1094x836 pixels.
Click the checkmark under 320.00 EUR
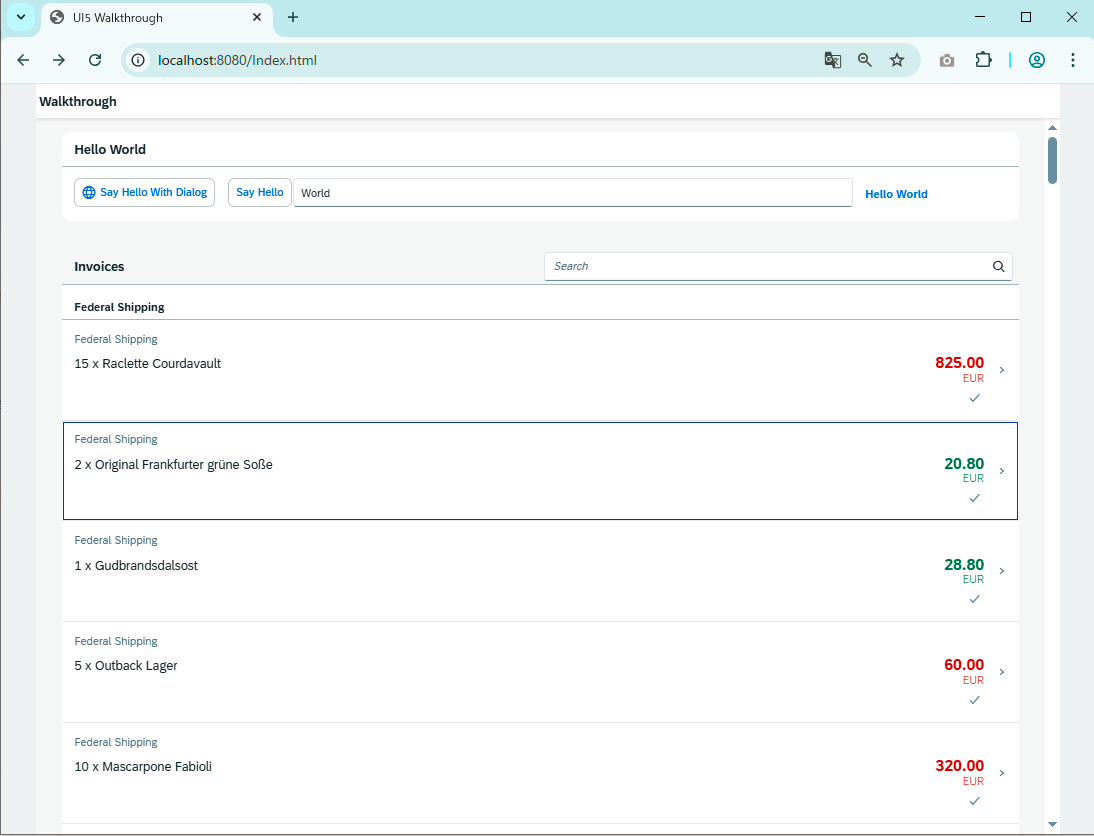click(975, 801)
